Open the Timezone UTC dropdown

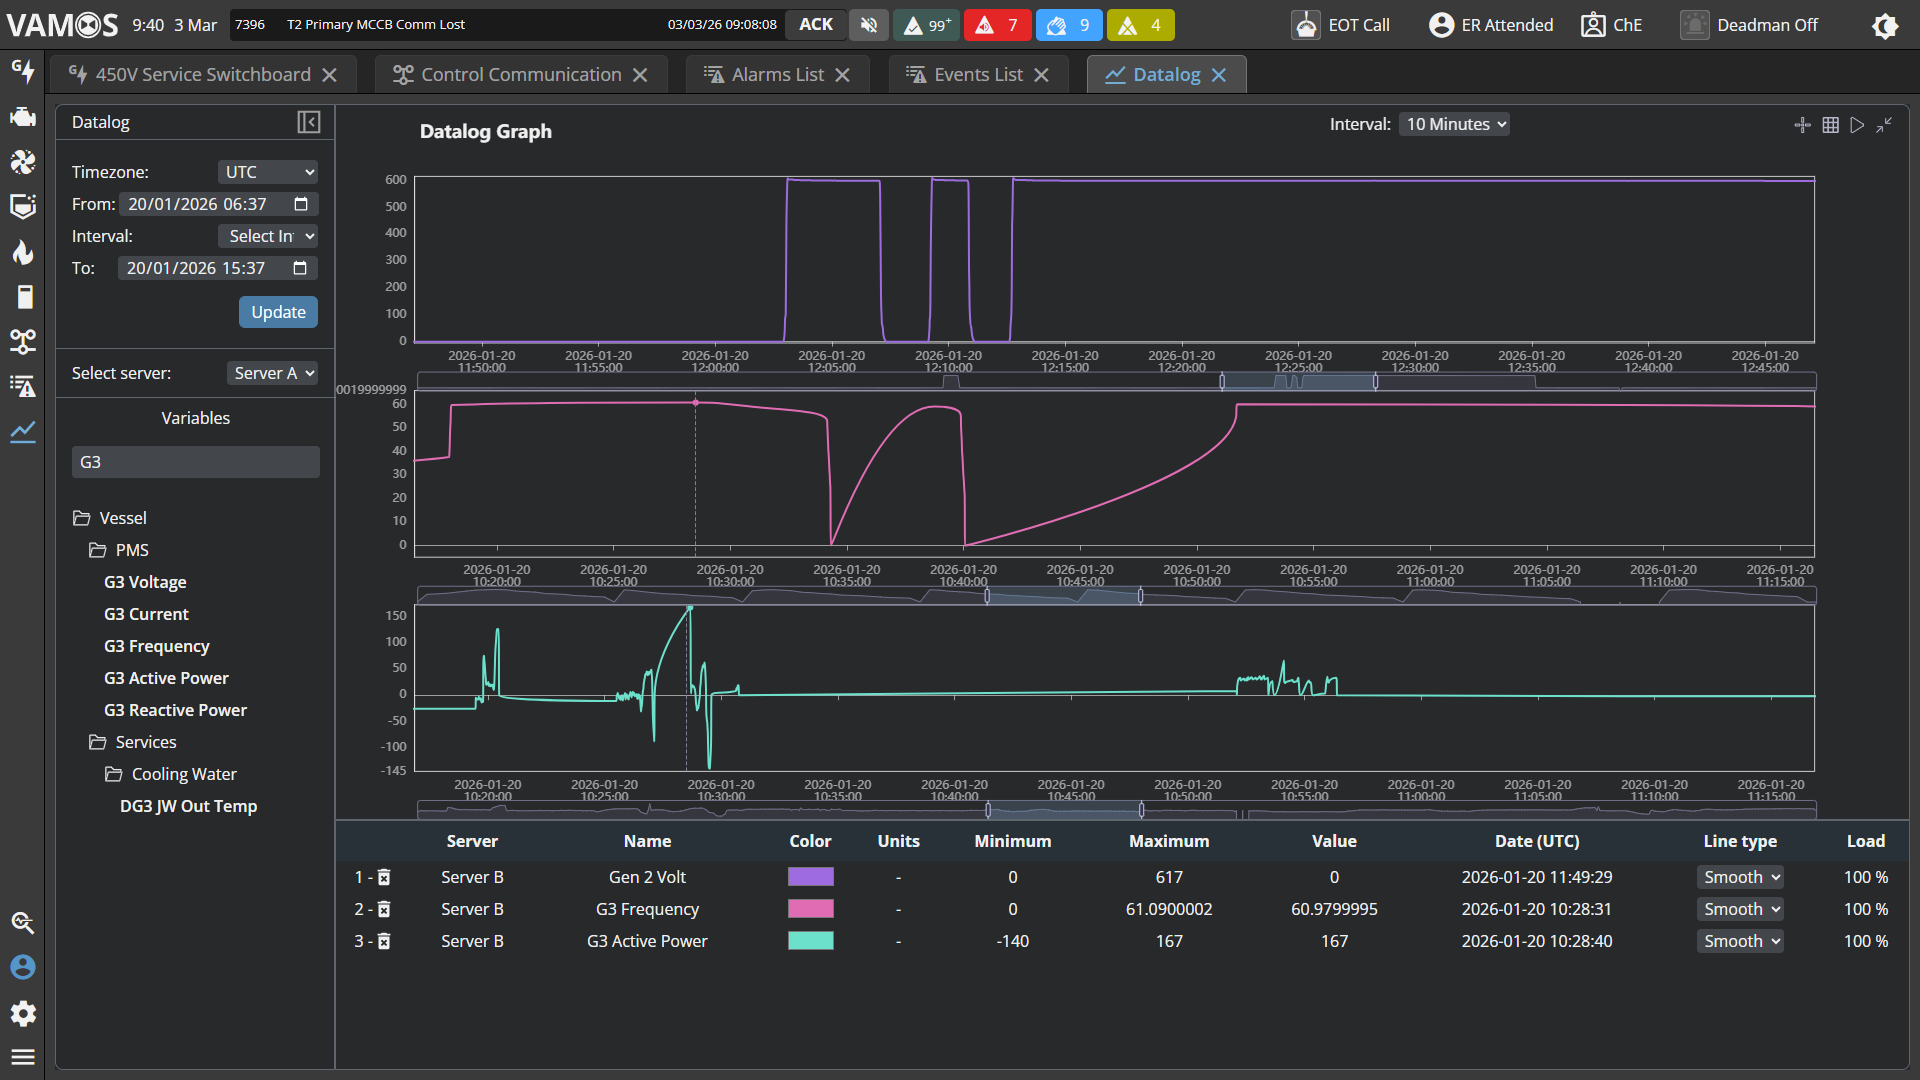[x=268, y=172]
